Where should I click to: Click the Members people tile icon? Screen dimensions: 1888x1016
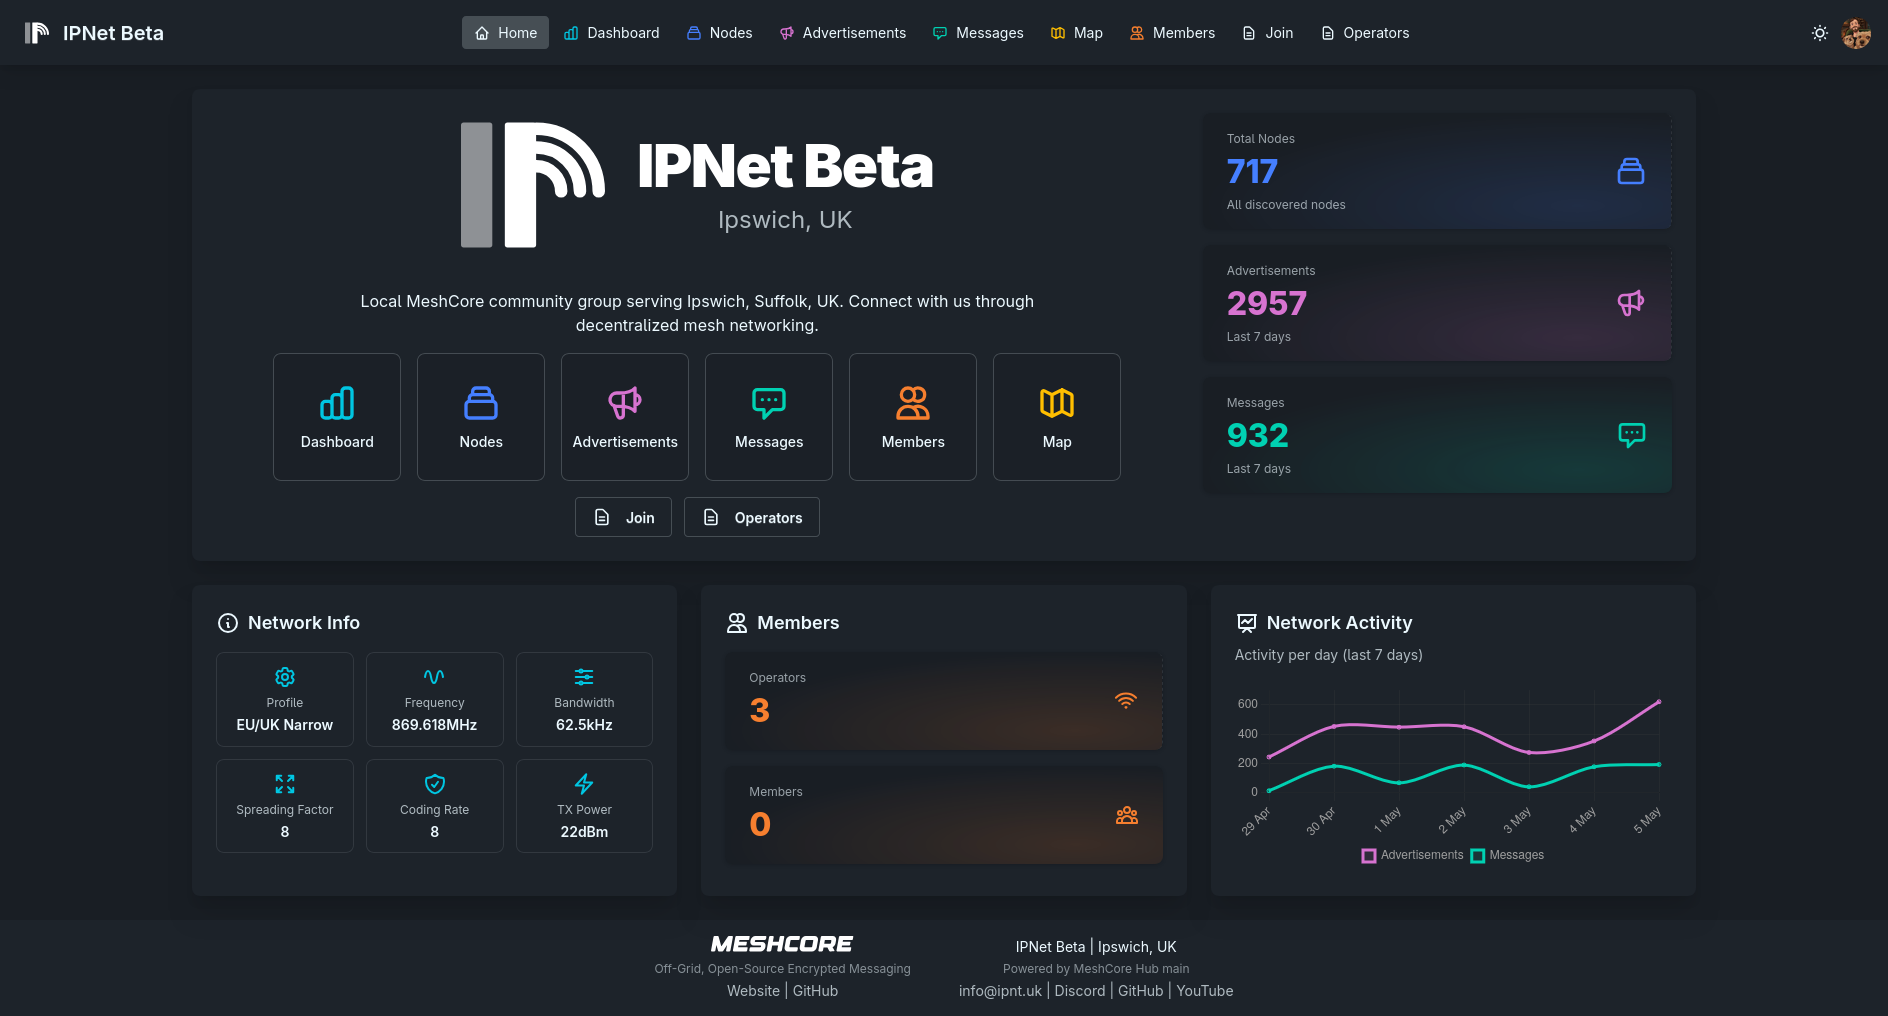pyautogui.click(x=913, y=403)
